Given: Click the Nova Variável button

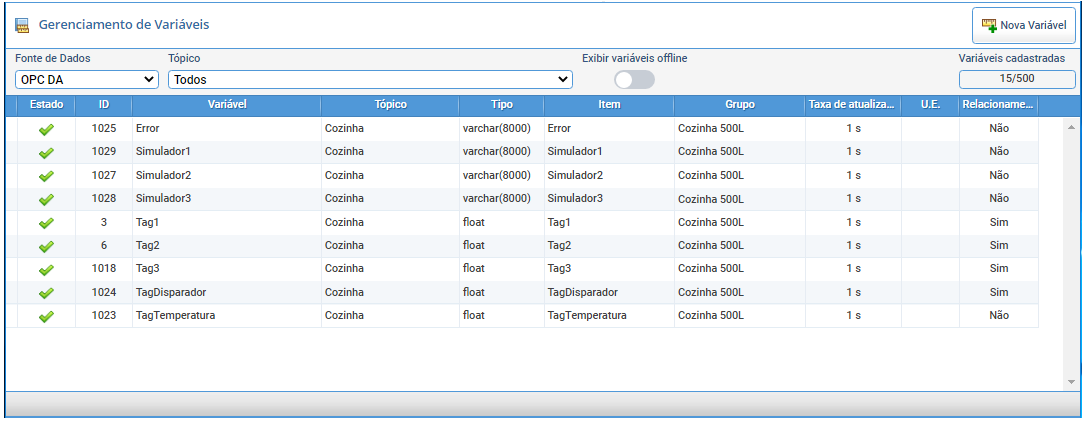Looking at the screenshot, I should pos(1024,26).
